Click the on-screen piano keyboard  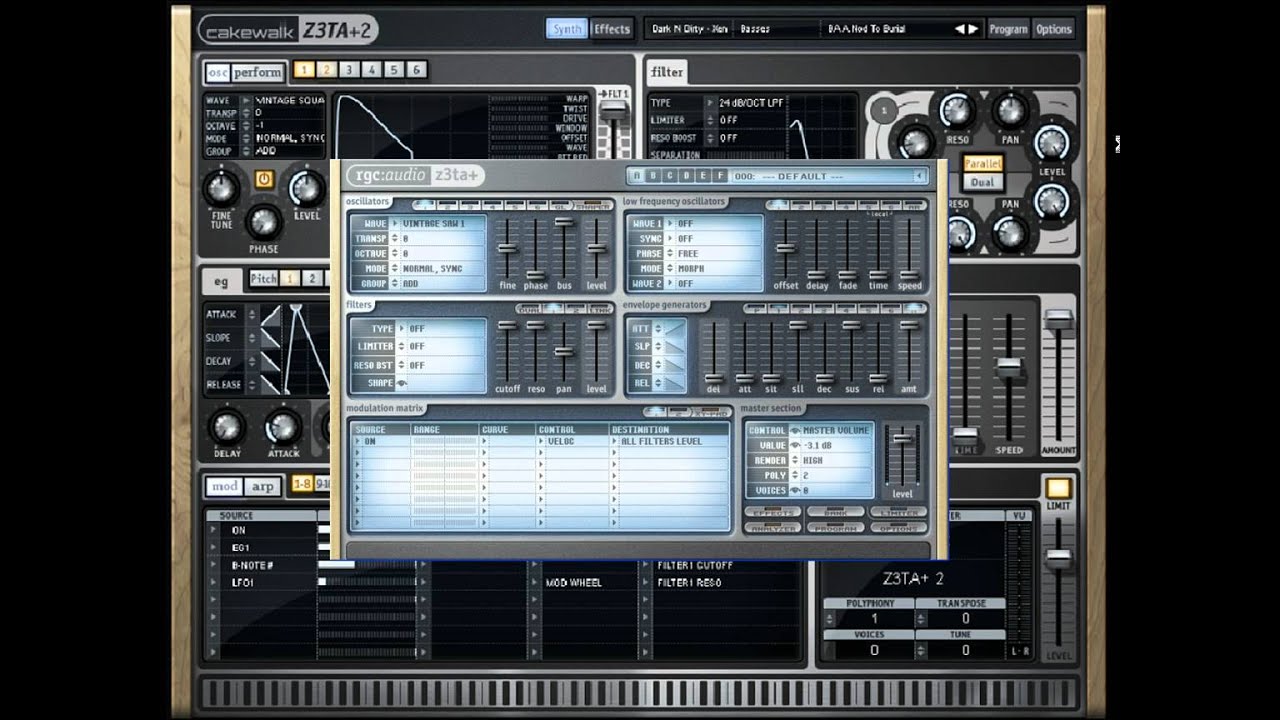click(x=638, y=693)
